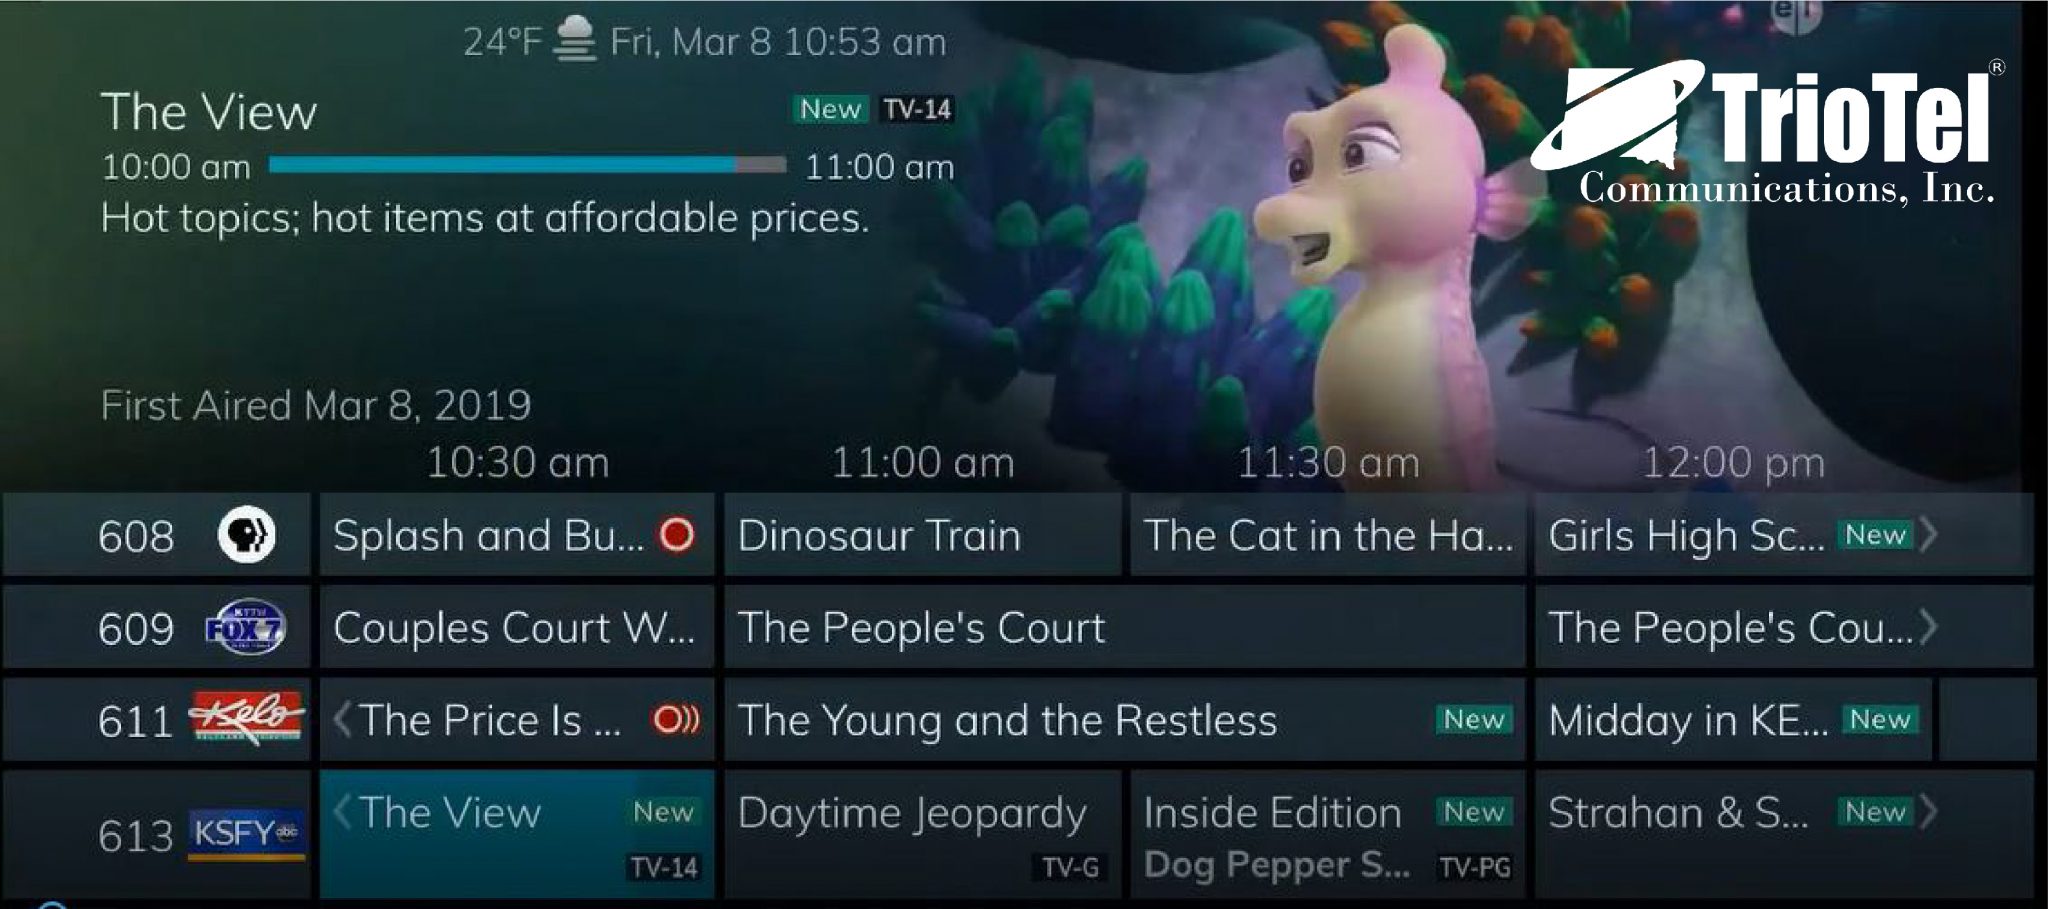Select the KSFY channel 613 logo
Viewport: 2048px width, 909px height.
click(x=246, y=834)
